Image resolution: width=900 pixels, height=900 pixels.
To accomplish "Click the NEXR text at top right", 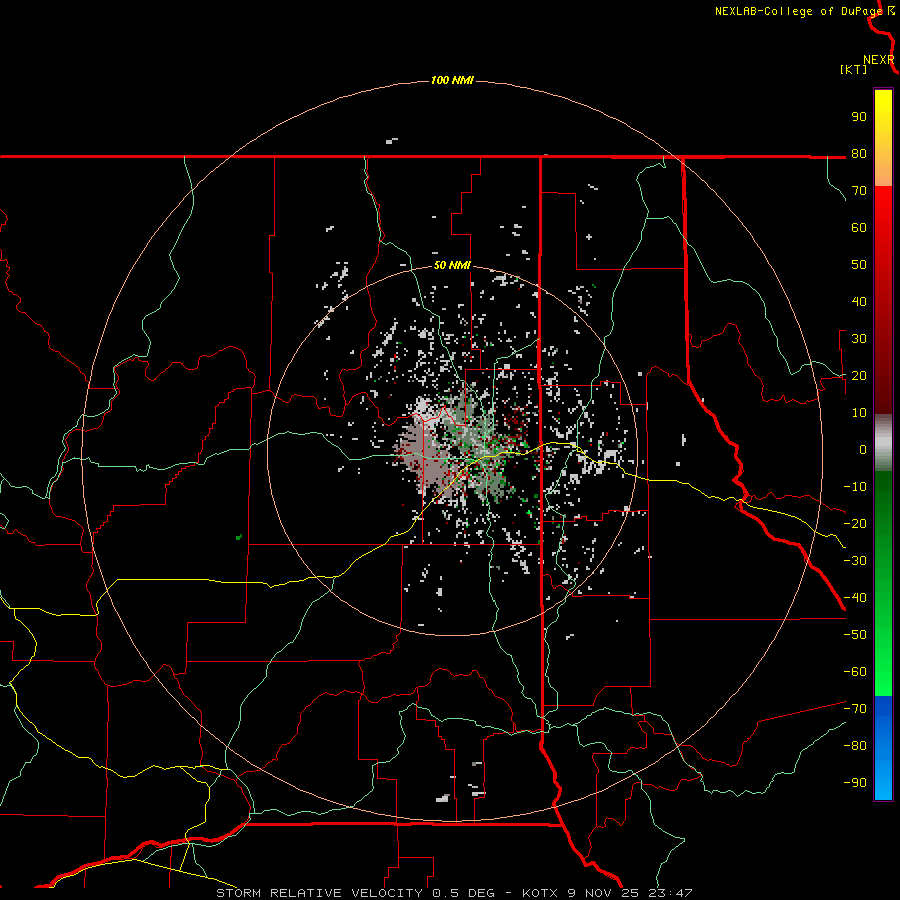I will click(878, 60).
